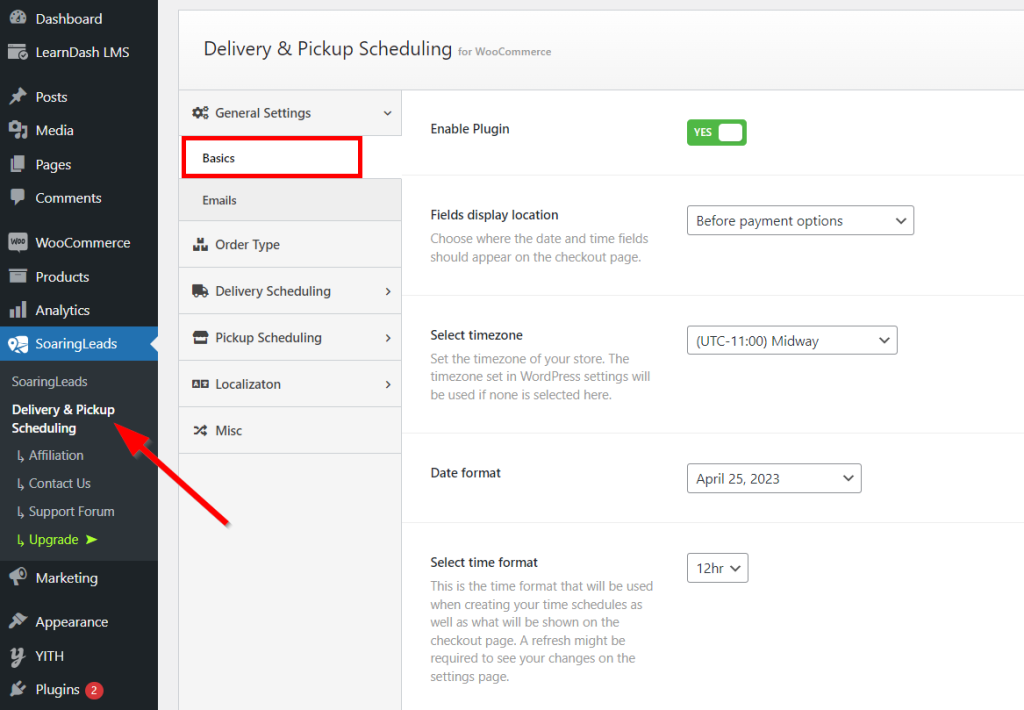The width and height of the screenshot is (1024, 710).
Task: Open Delivery & Pickup Scheduling submenu link
Action: [x=63, y=419]
